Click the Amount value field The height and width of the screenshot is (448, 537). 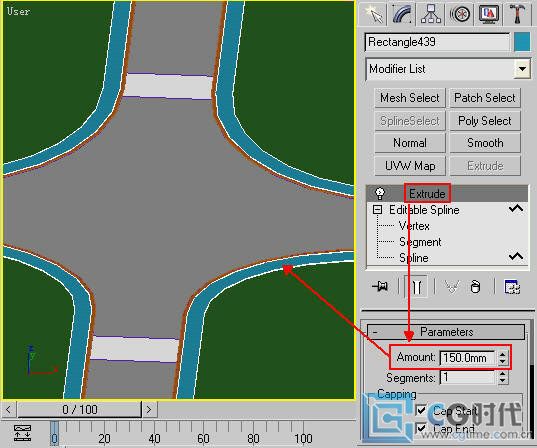467,358
